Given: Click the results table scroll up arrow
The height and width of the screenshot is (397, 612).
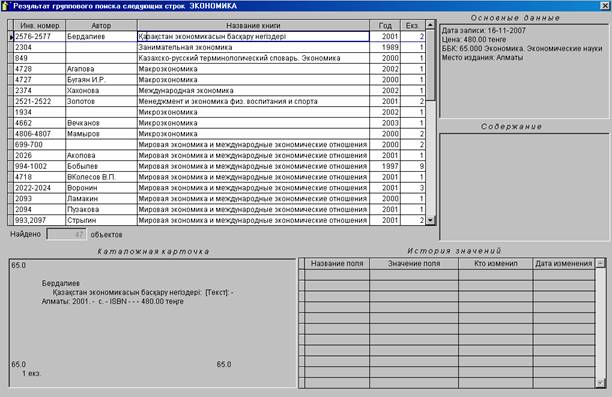Looking at the screenshot, I should pos(430,25).
